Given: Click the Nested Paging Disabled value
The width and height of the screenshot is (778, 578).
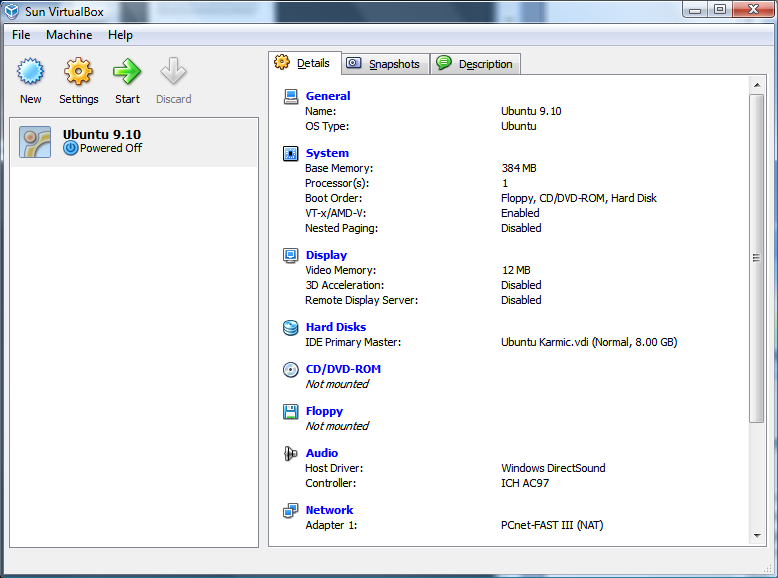Looking at the screenshot, I should tap(521, 228).
